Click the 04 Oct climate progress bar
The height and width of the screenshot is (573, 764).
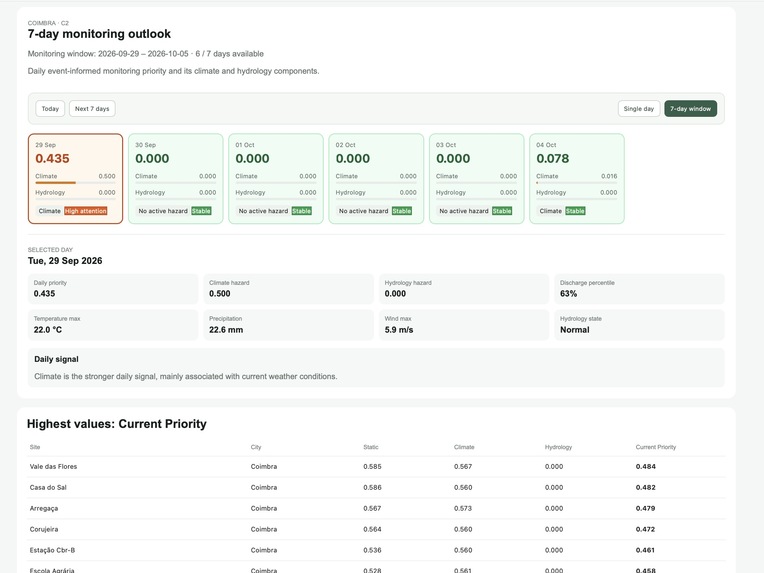577,183
